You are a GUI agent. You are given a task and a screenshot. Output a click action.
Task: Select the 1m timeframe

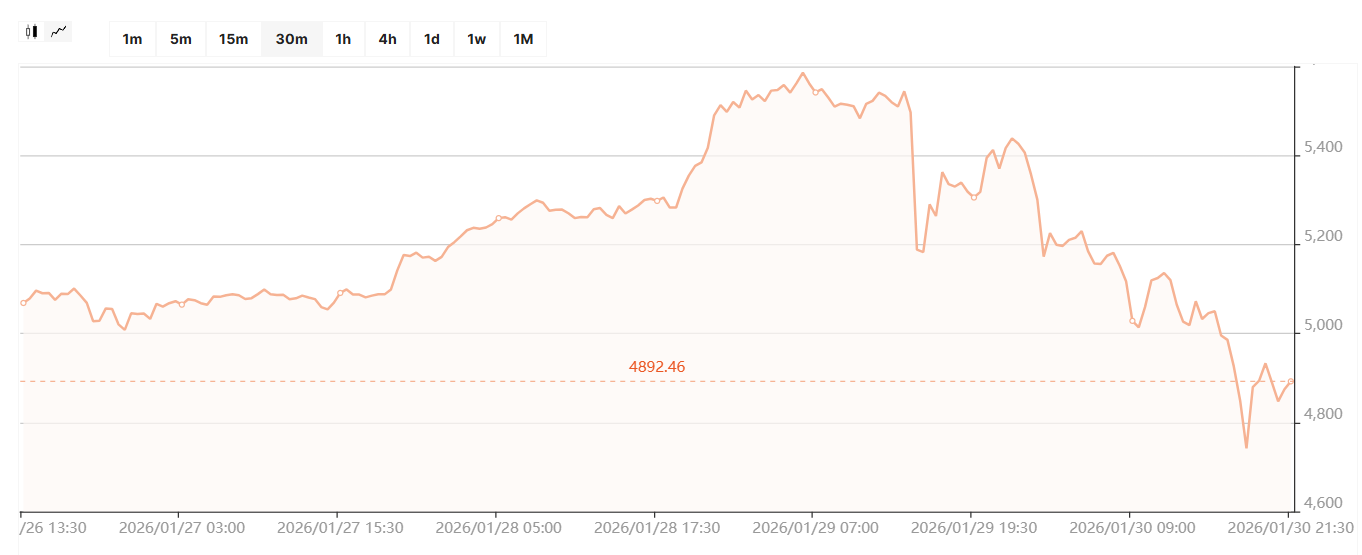132,39
